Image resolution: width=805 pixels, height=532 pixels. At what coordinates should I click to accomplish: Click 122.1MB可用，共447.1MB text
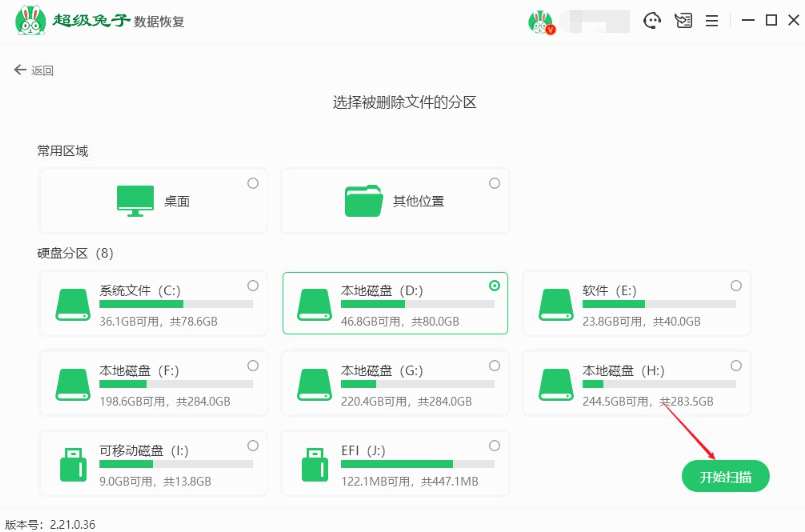[x=410, y=482]
